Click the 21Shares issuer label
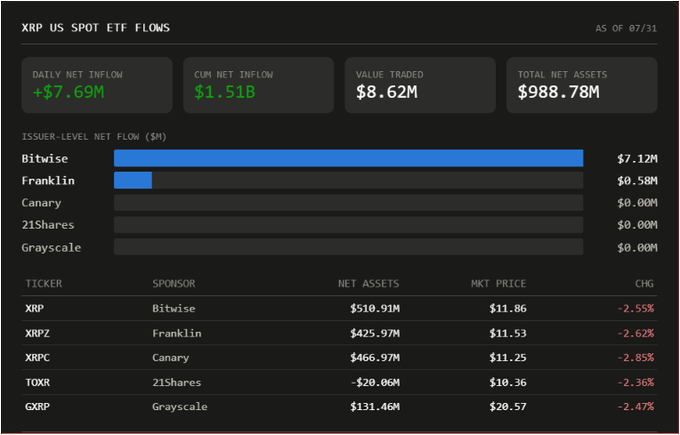680x435 pixels. click(48, 225)
